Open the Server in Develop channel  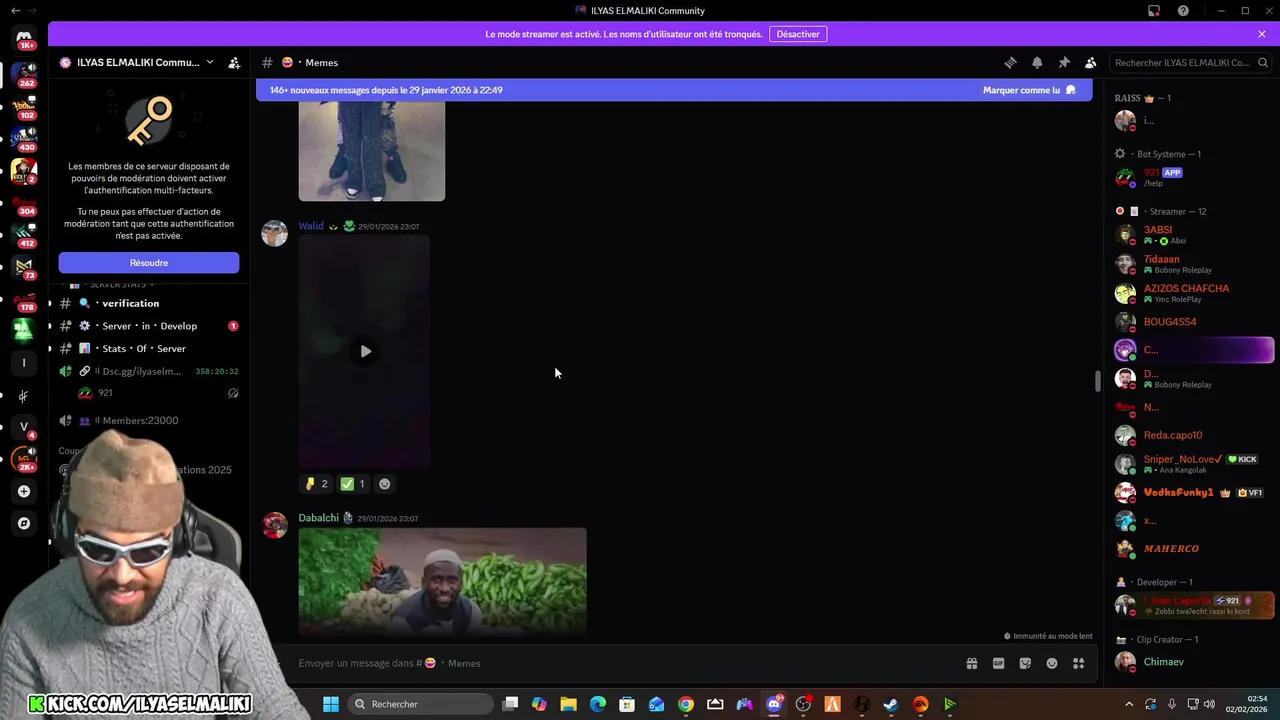(148, 326)
